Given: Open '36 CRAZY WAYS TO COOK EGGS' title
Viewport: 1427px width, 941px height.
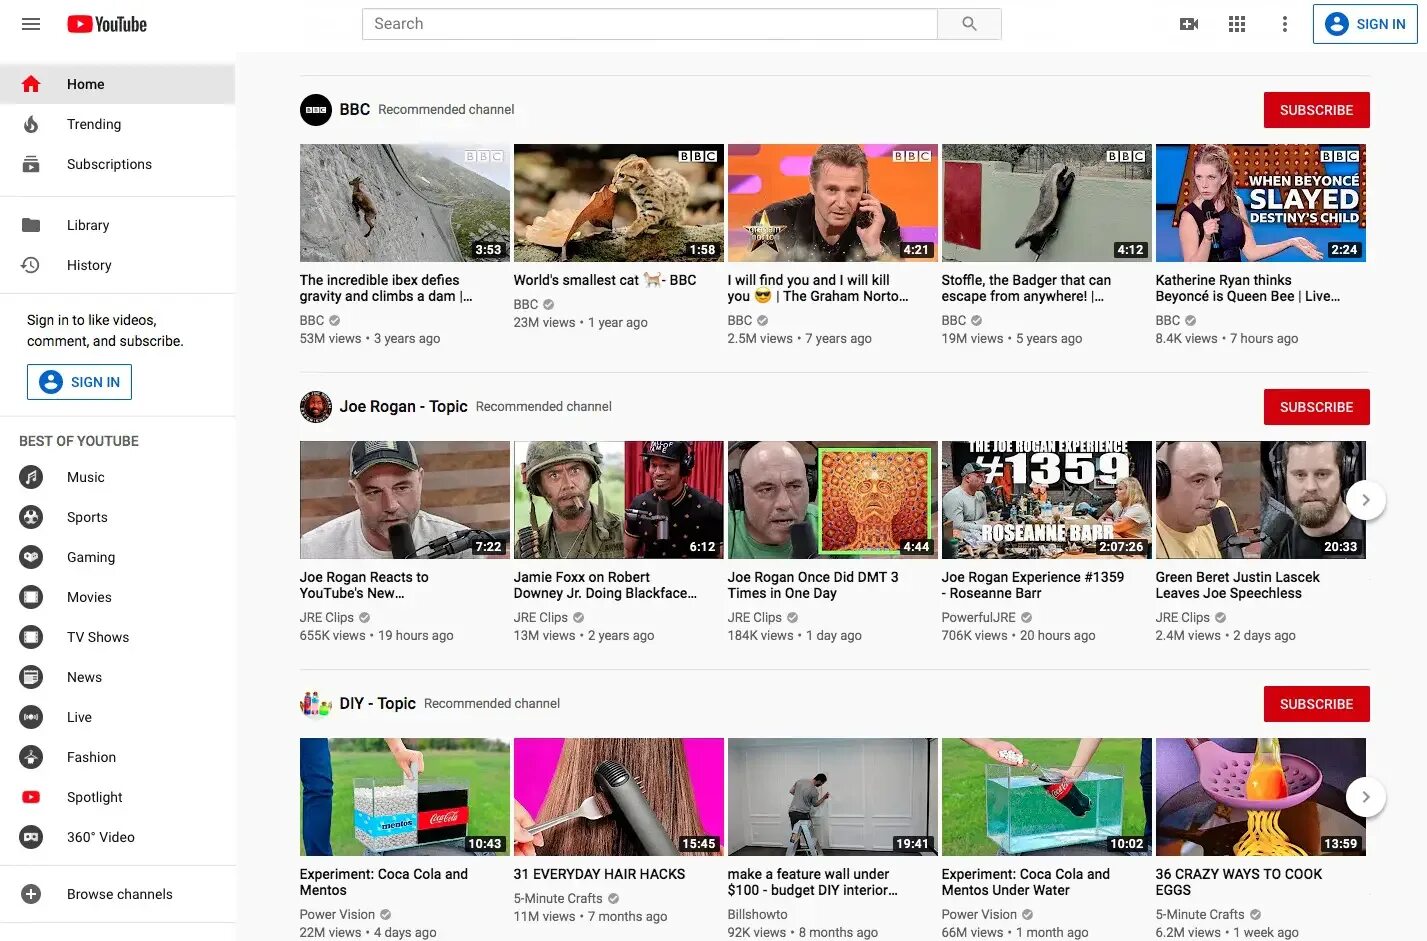Looking at the screenshot, I should click(1239, 882).
